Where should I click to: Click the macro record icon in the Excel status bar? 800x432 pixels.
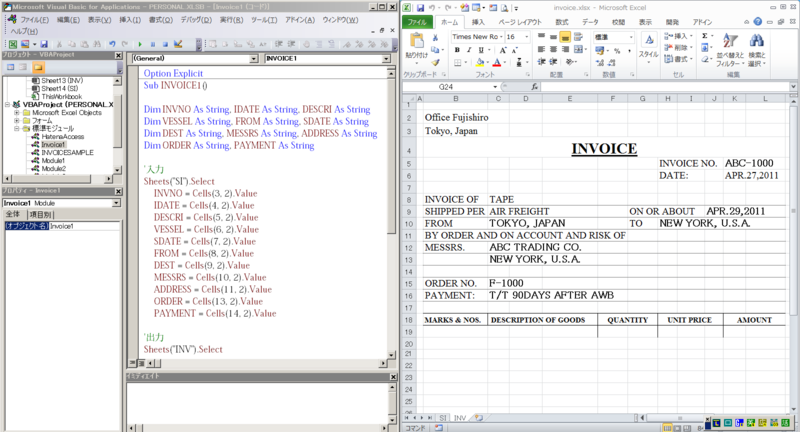pyautogui.click(x=439, y=428)
